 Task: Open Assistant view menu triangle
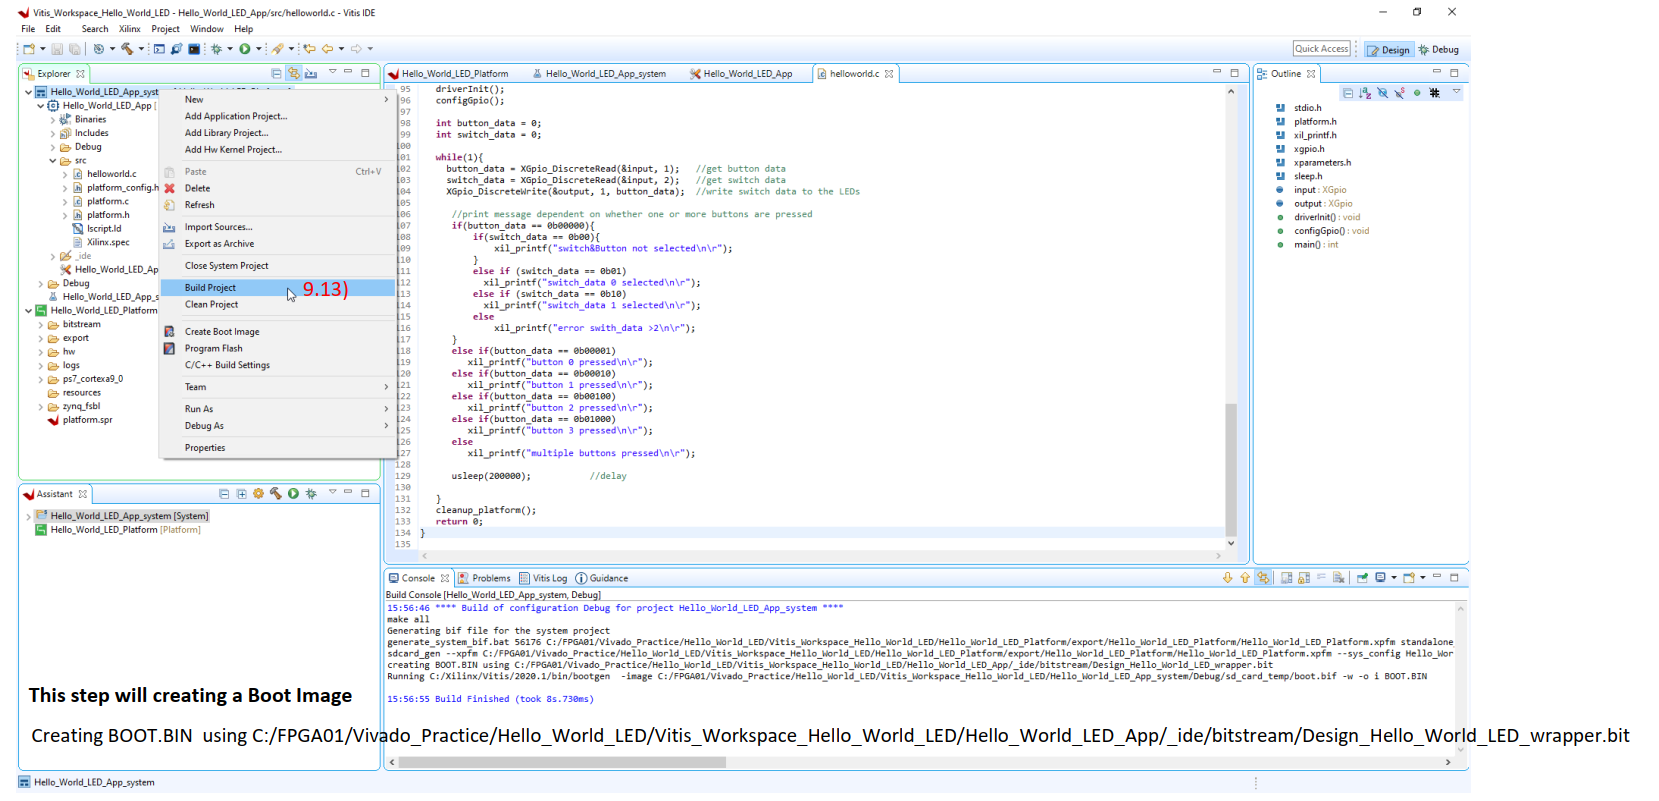tap(333, 492)
